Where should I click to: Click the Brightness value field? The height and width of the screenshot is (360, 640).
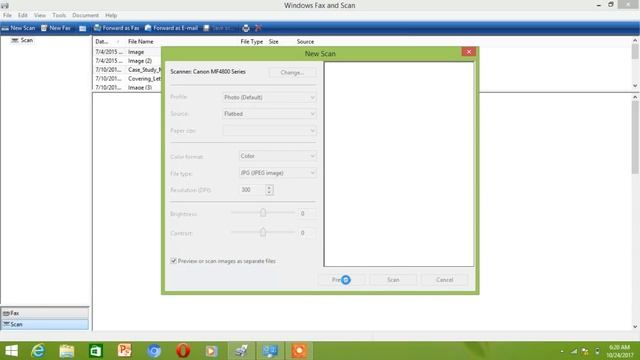(307, 213)
